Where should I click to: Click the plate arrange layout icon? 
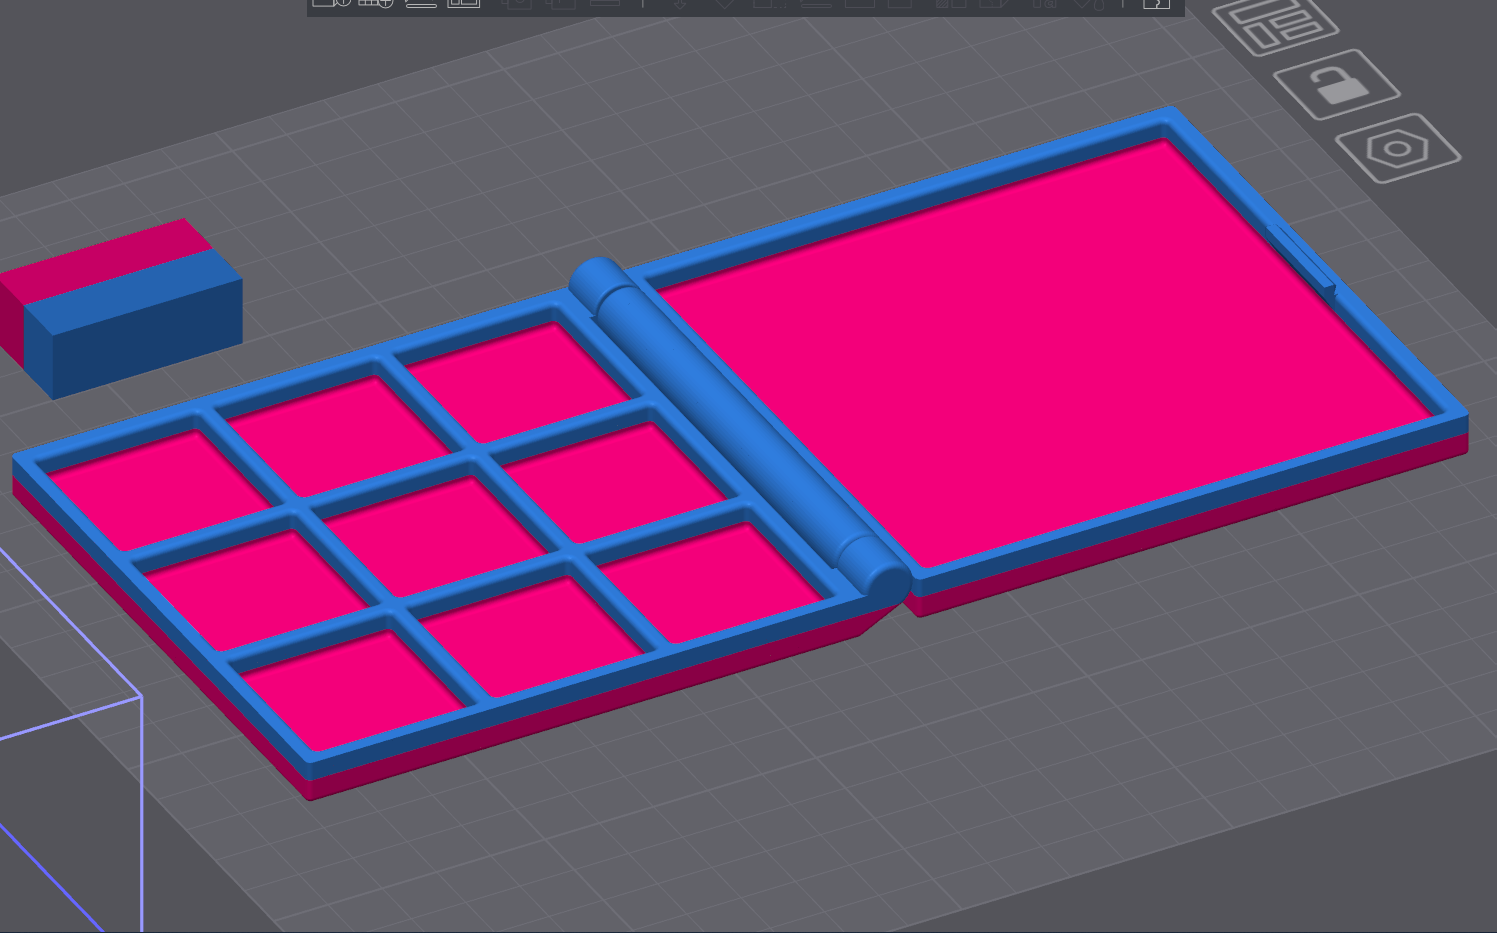pyautogui.click(x=1274, y=24)
